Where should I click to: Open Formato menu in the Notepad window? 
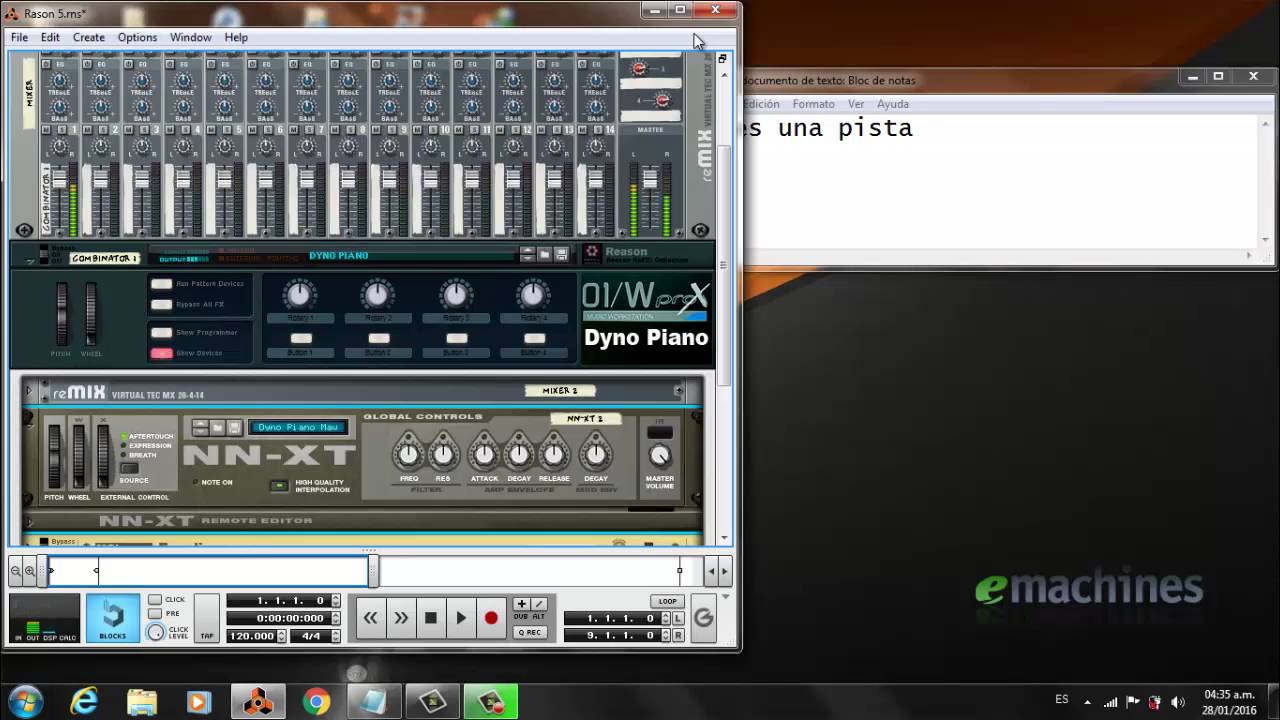click(813, 104)
